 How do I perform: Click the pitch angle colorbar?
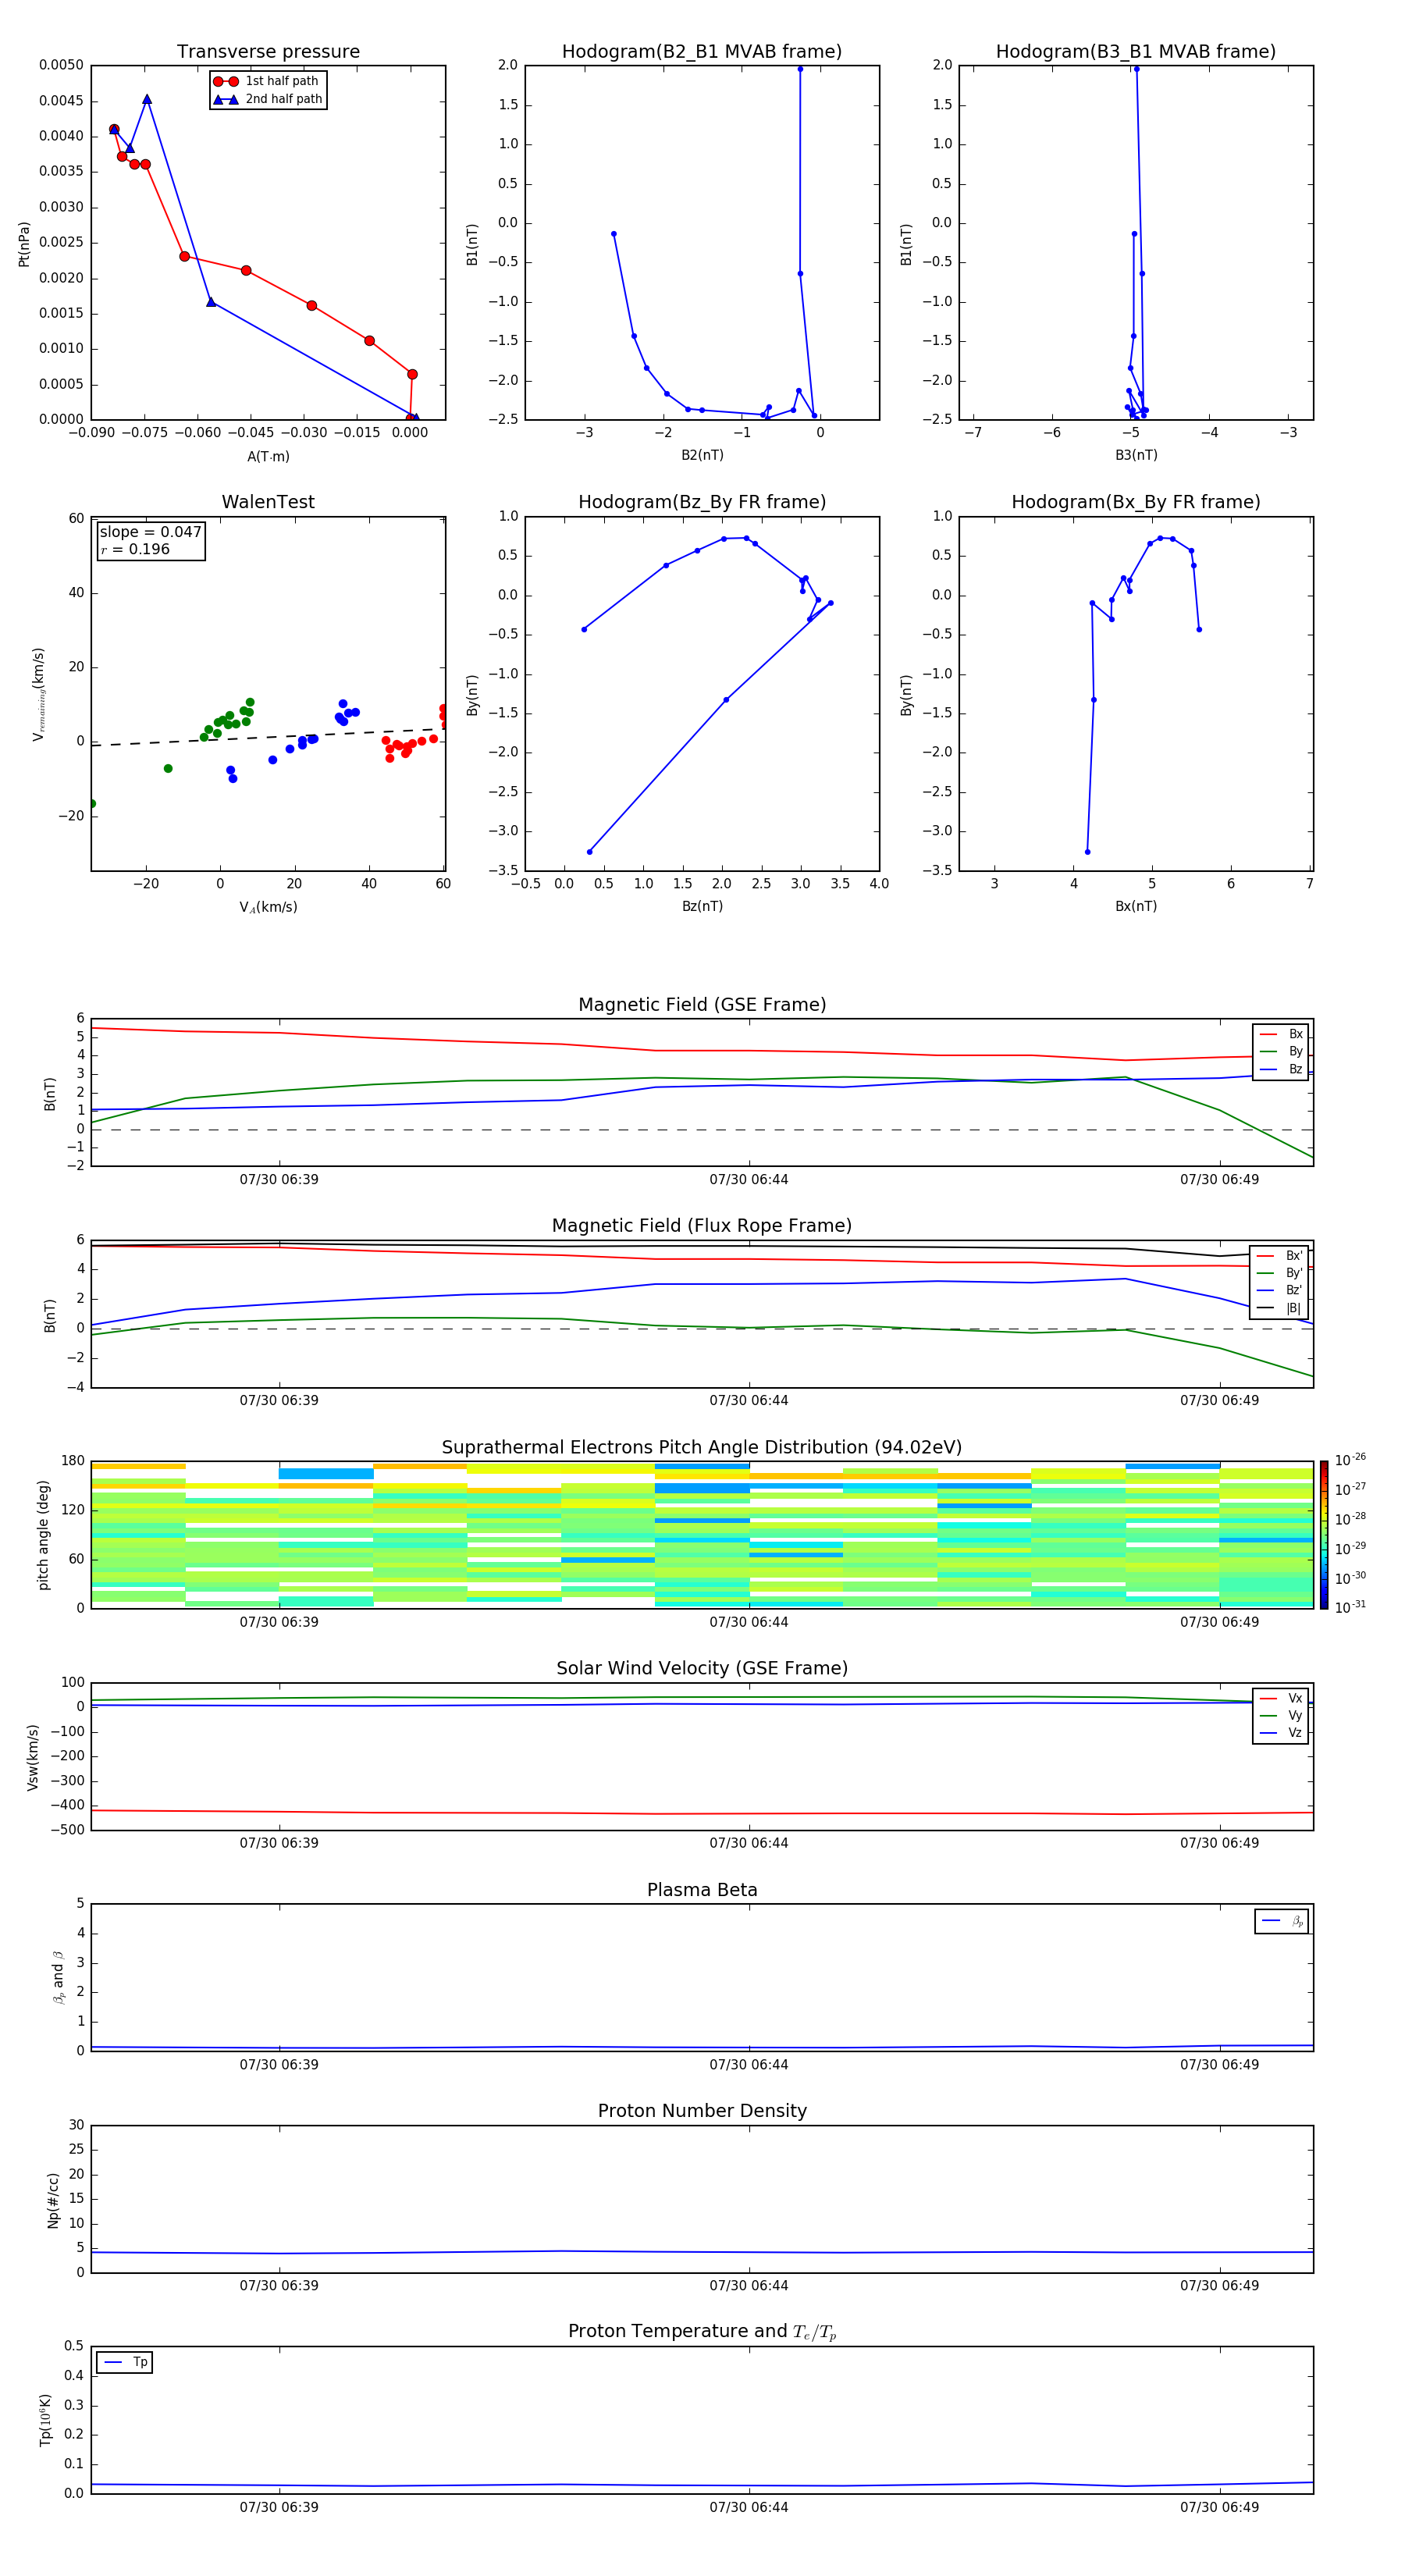[1324, 1535]
